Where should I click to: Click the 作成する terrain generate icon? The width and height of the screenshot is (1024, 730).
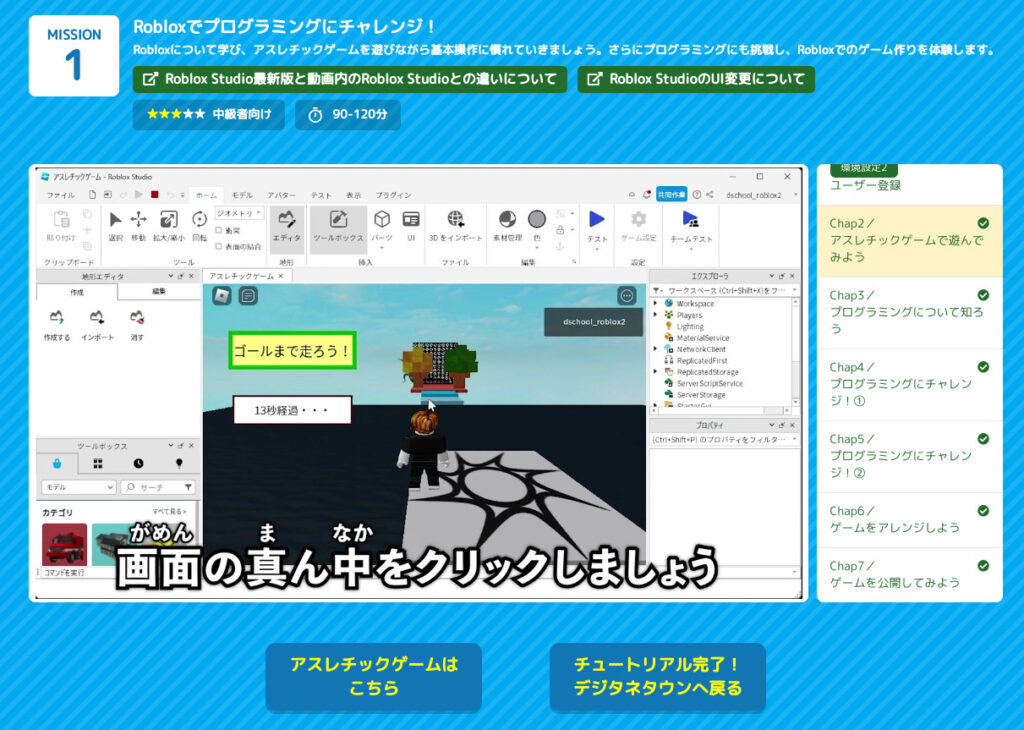click(57, 318)
